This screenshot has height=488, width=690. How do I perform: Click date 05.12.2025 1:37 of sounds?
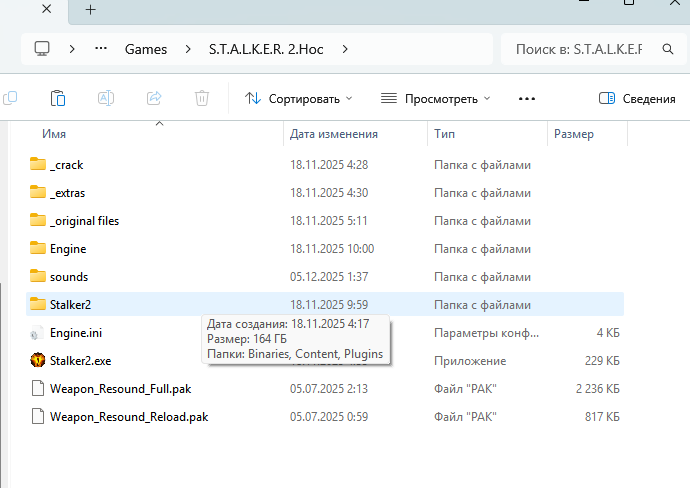click(x=329, y=277)
